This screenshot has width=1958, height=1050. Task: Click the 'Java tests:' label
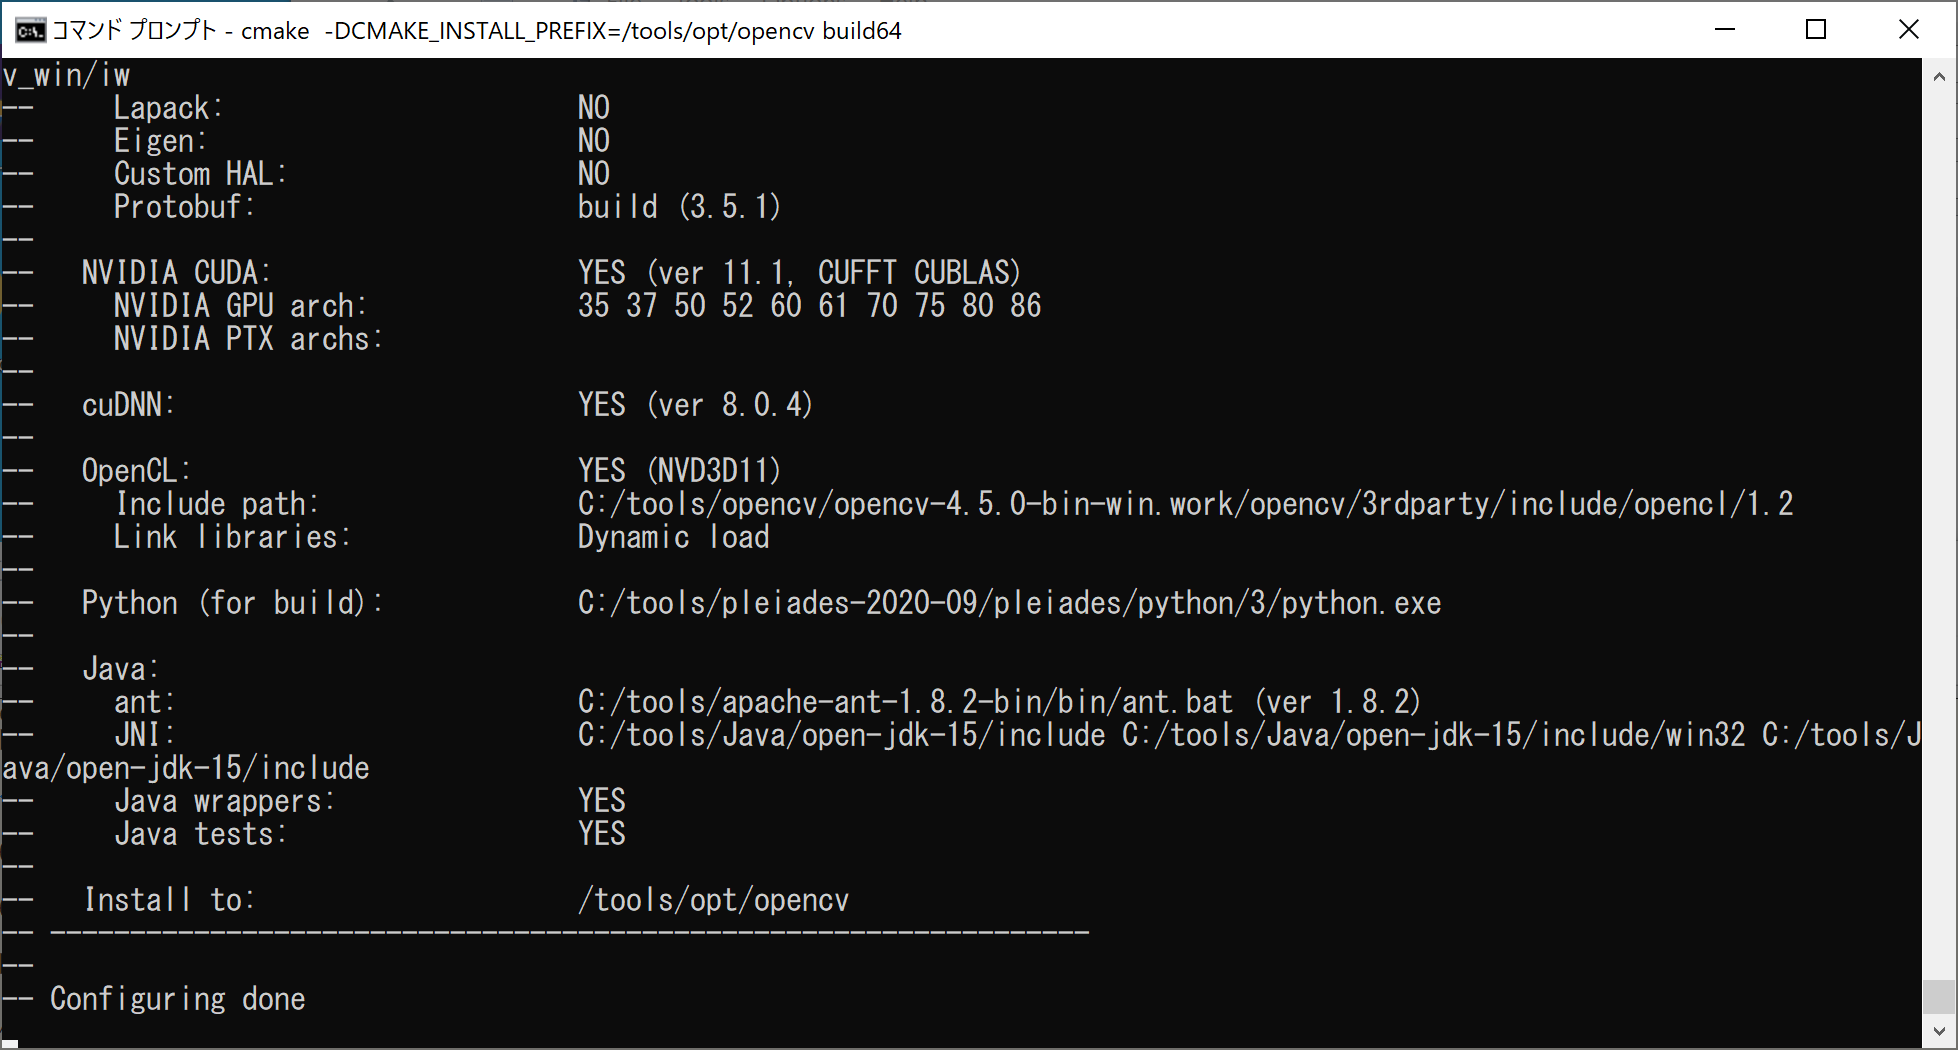200,834
